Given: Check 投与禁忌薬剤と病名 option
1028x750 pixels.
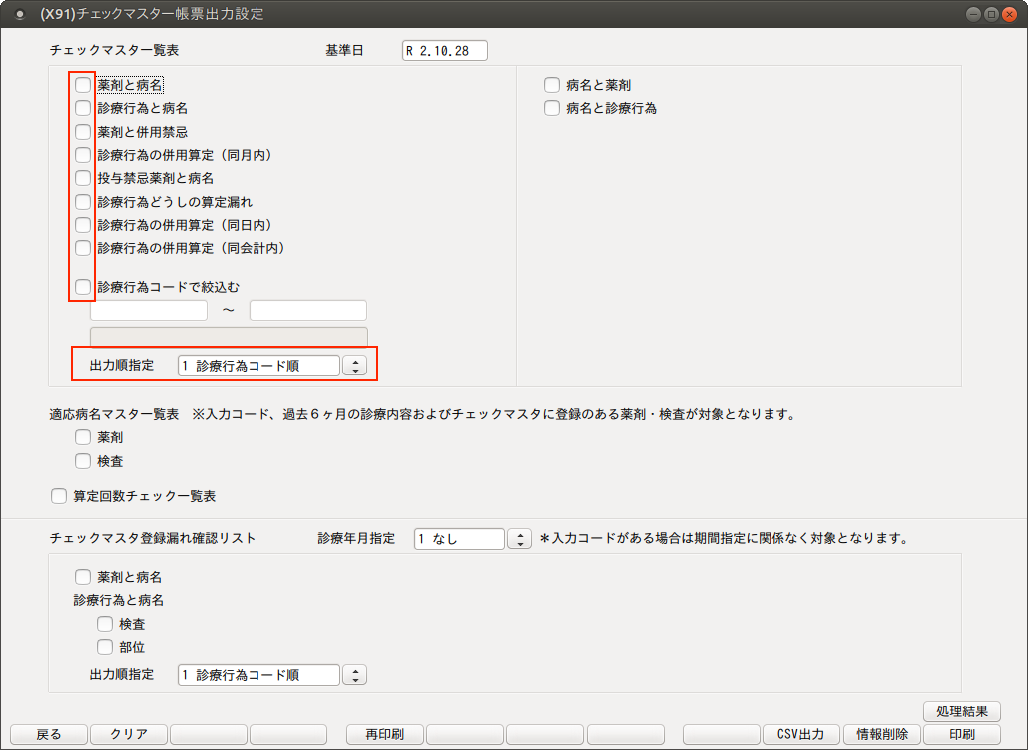Looking at the screenshot, I should [x=83, y=178].
